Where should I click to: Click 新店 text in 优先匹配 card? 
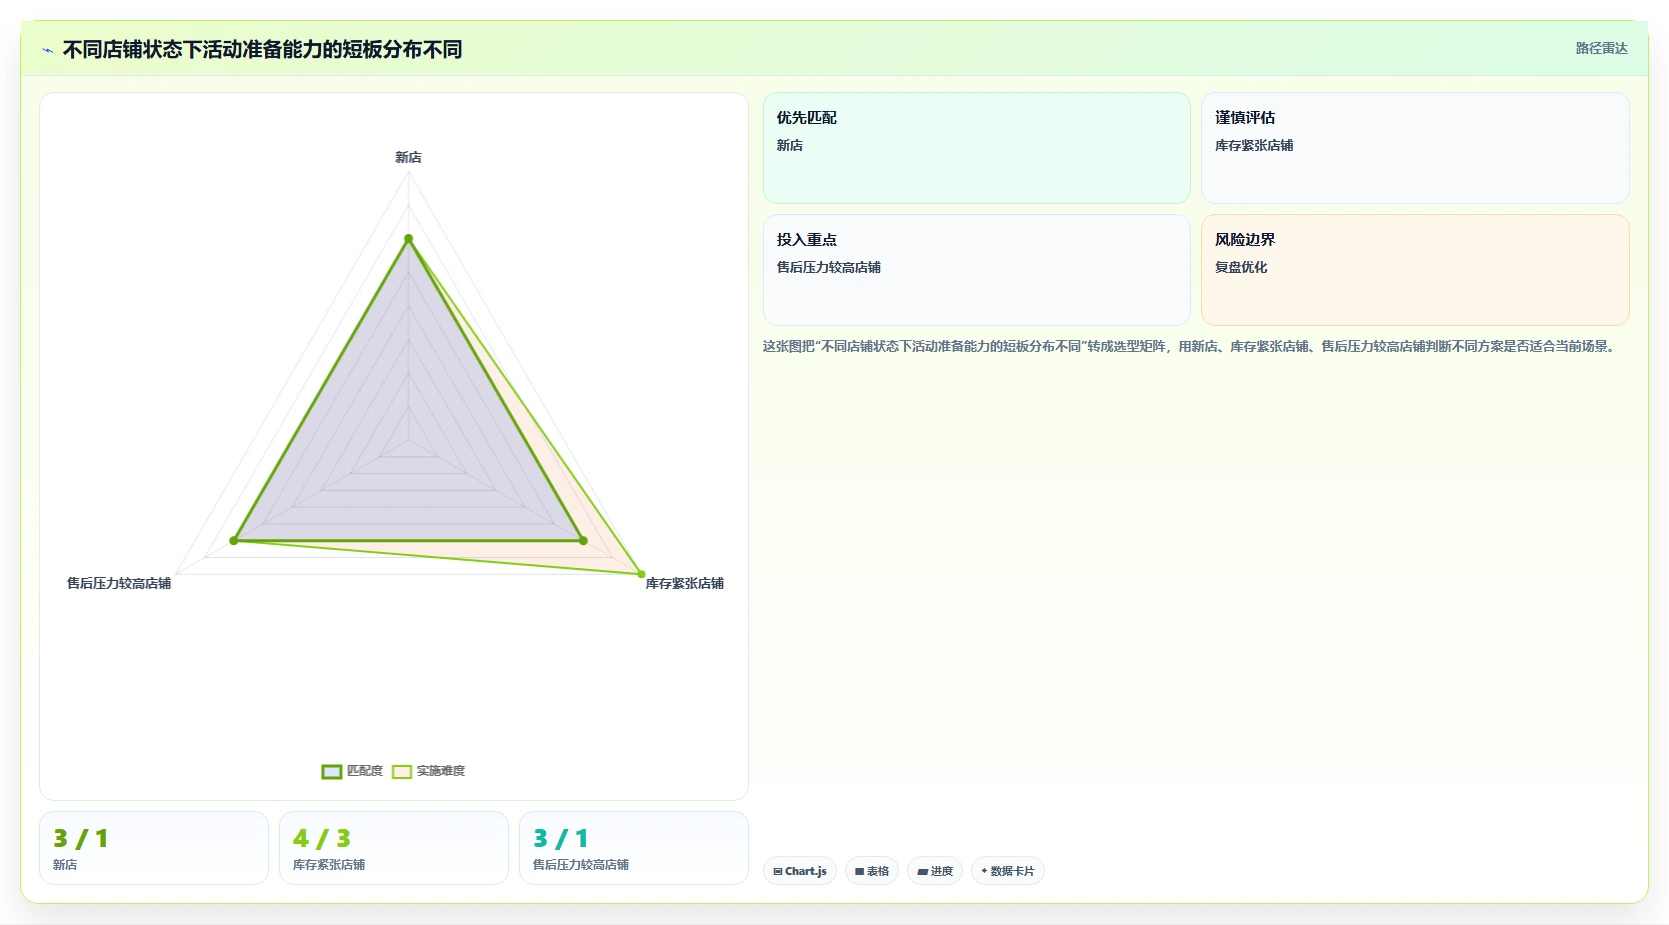(x=790, y=145)
